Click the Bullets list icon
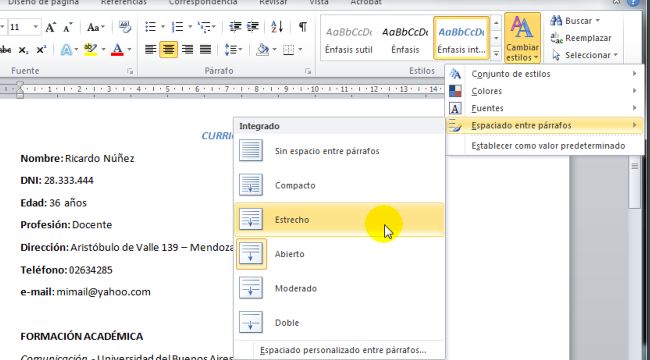Viewport: 650px width, 360px height. [x=150, y=27]
